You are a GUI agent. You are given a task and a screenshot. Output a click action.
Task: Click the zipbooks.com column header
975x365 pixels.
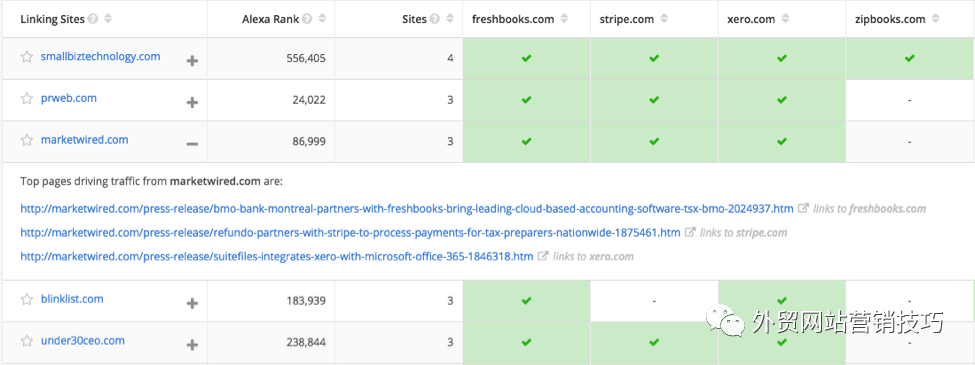pyautogui.click(x=890, y=19)
